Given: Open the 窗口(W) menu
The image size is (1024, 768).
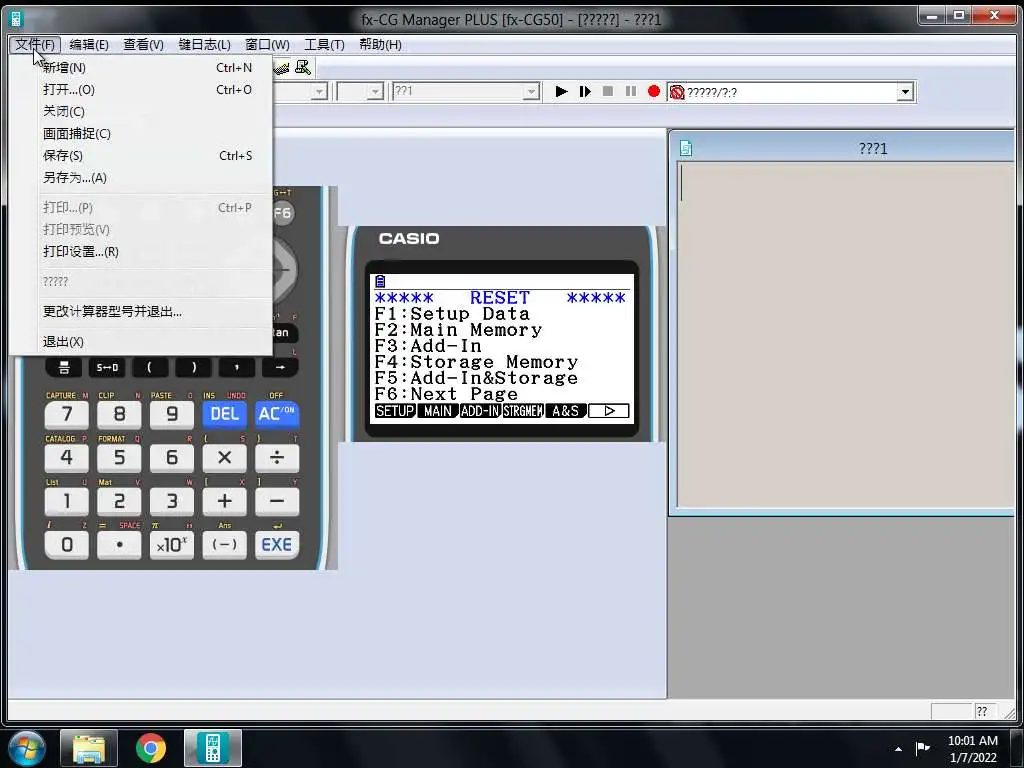Looking at the screenshot, I should click(267, 44).
